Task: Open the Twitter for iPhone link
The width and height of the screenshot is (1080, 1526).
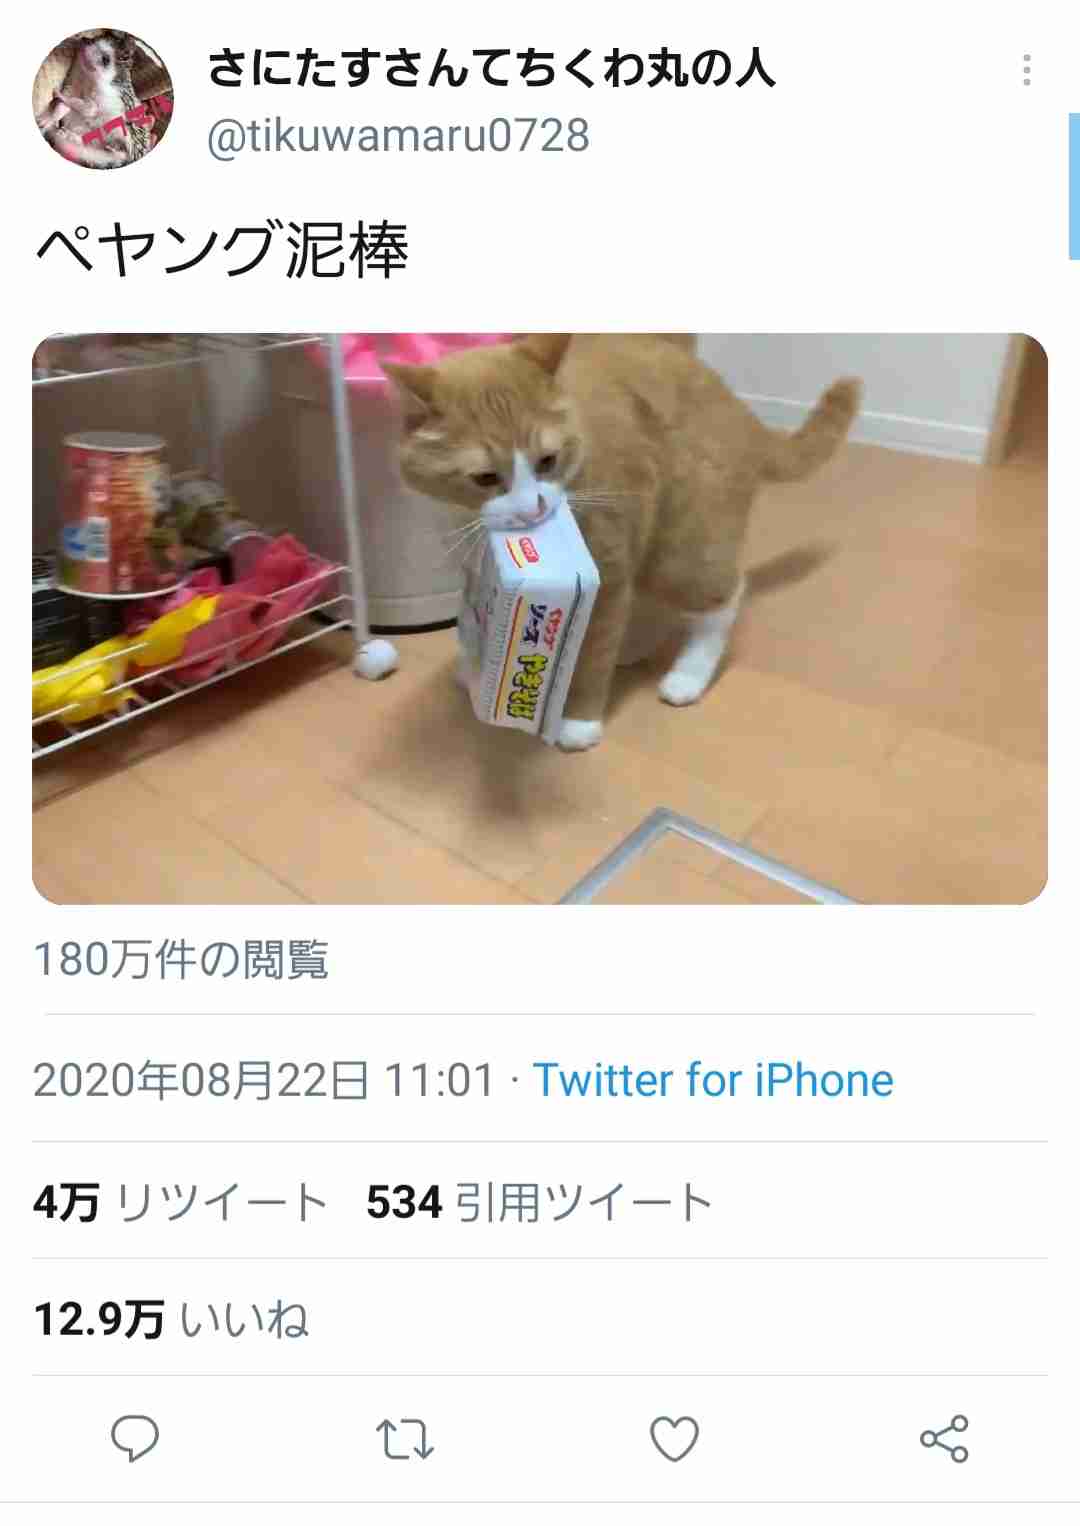Action: 713,1080
